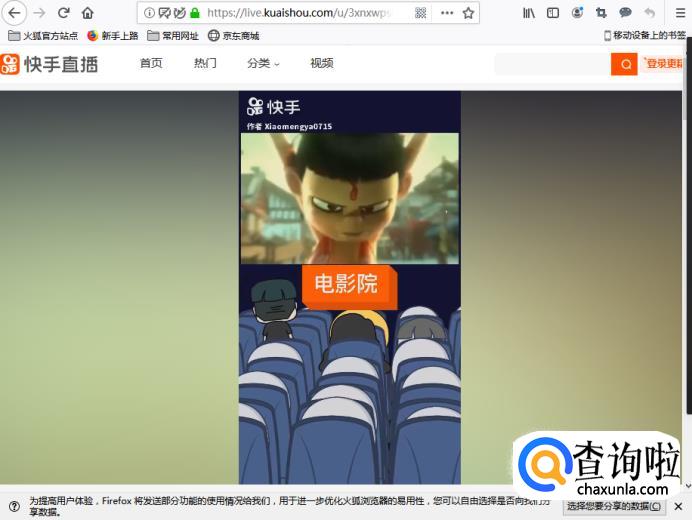
Task: Open the chat bubble toolbar icon
Action: 625,13
